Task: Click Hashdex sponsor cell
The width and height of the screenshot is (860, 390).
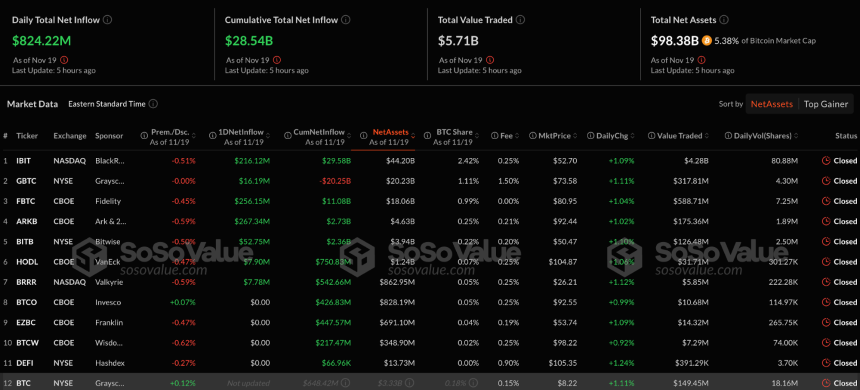Action: click(110, 363)
